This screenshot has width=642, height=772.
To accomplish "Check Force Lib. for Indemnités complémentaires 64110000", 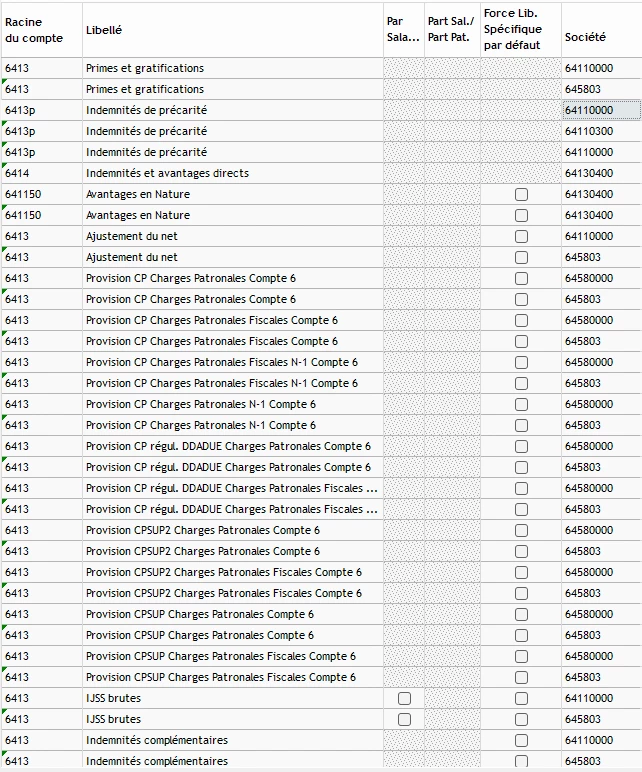I will click(x=521, y=740).
